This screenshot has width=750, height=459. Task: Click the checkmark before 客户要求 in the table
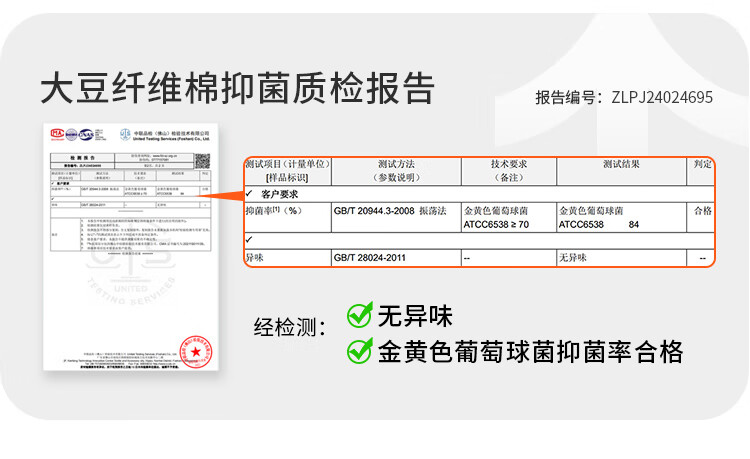(x=250, y=193)
